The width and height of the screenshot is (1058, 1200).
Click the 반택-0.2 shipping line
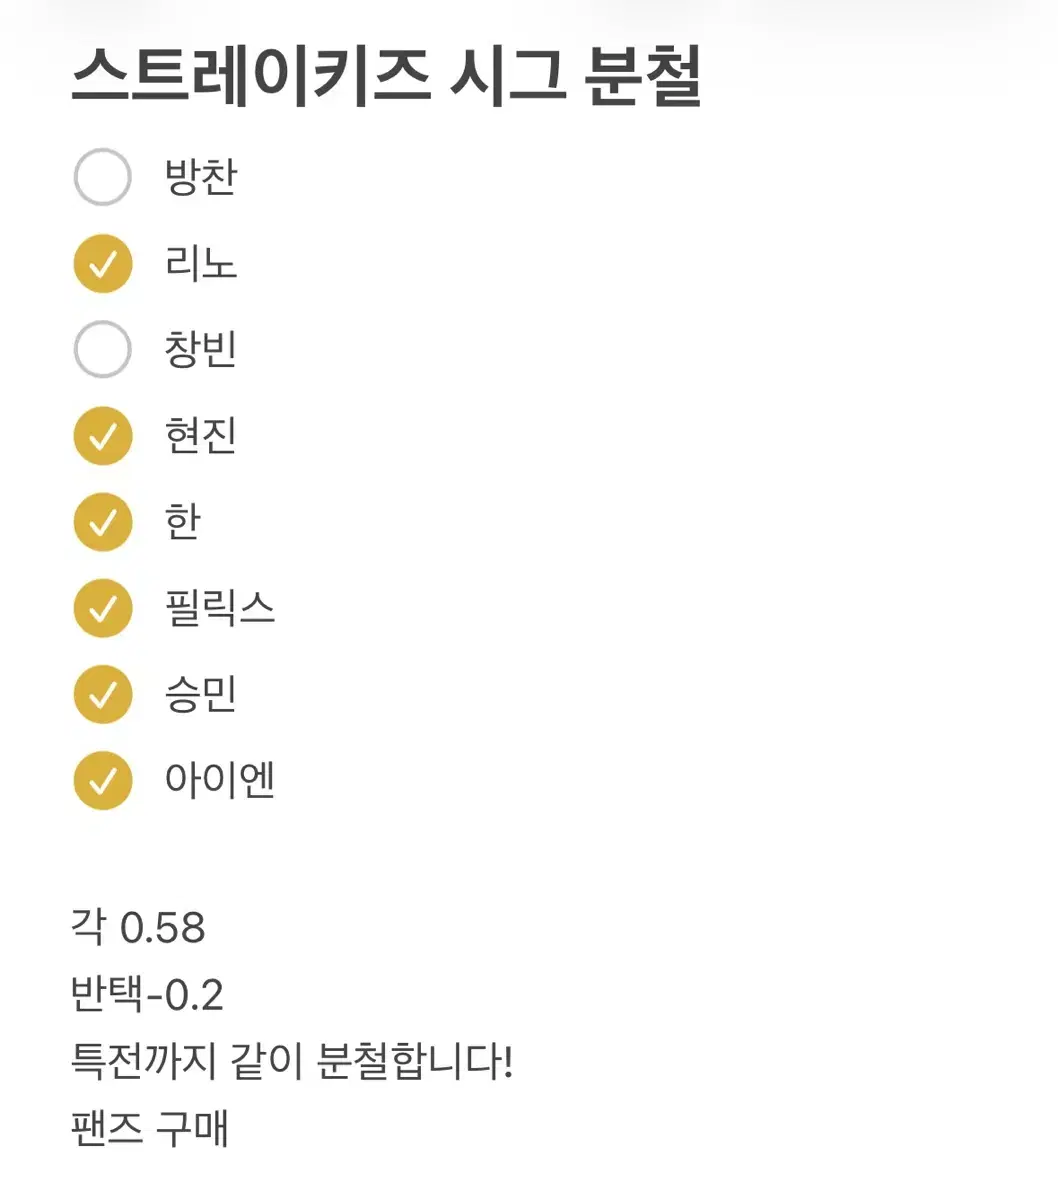[x=147, y=994]
